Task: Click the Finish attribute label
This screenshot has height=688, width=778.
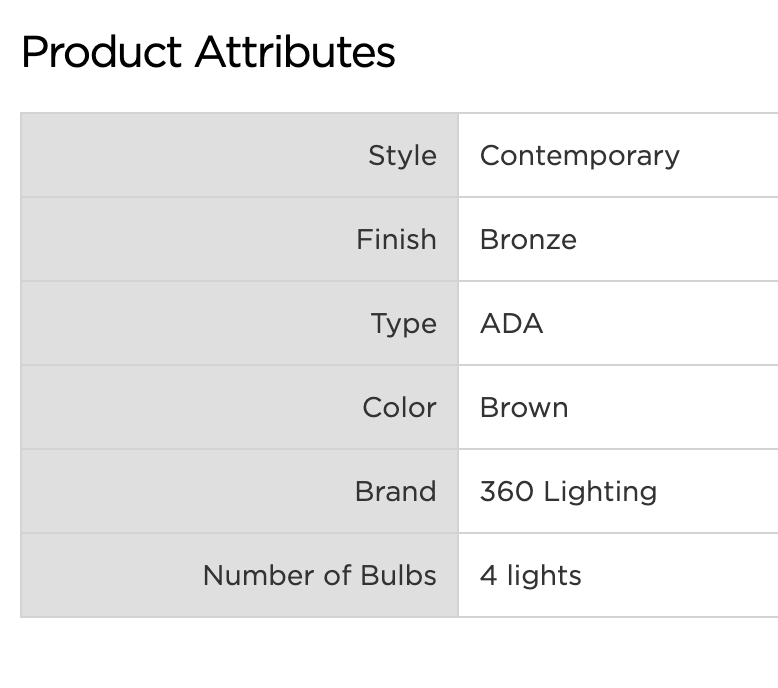Action: pyautogui.click(x=396, y=240)
